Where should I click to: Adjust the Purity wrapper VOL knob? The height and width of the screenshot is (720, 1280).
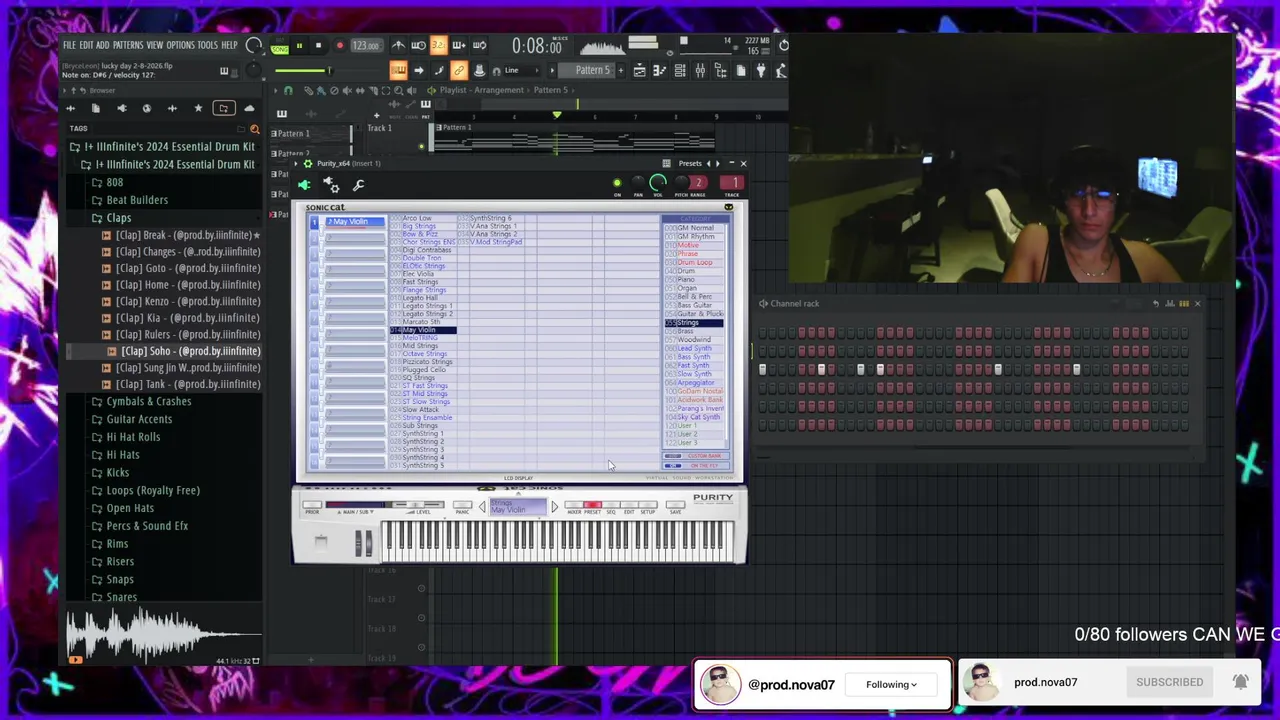click(x=658, y=183)
